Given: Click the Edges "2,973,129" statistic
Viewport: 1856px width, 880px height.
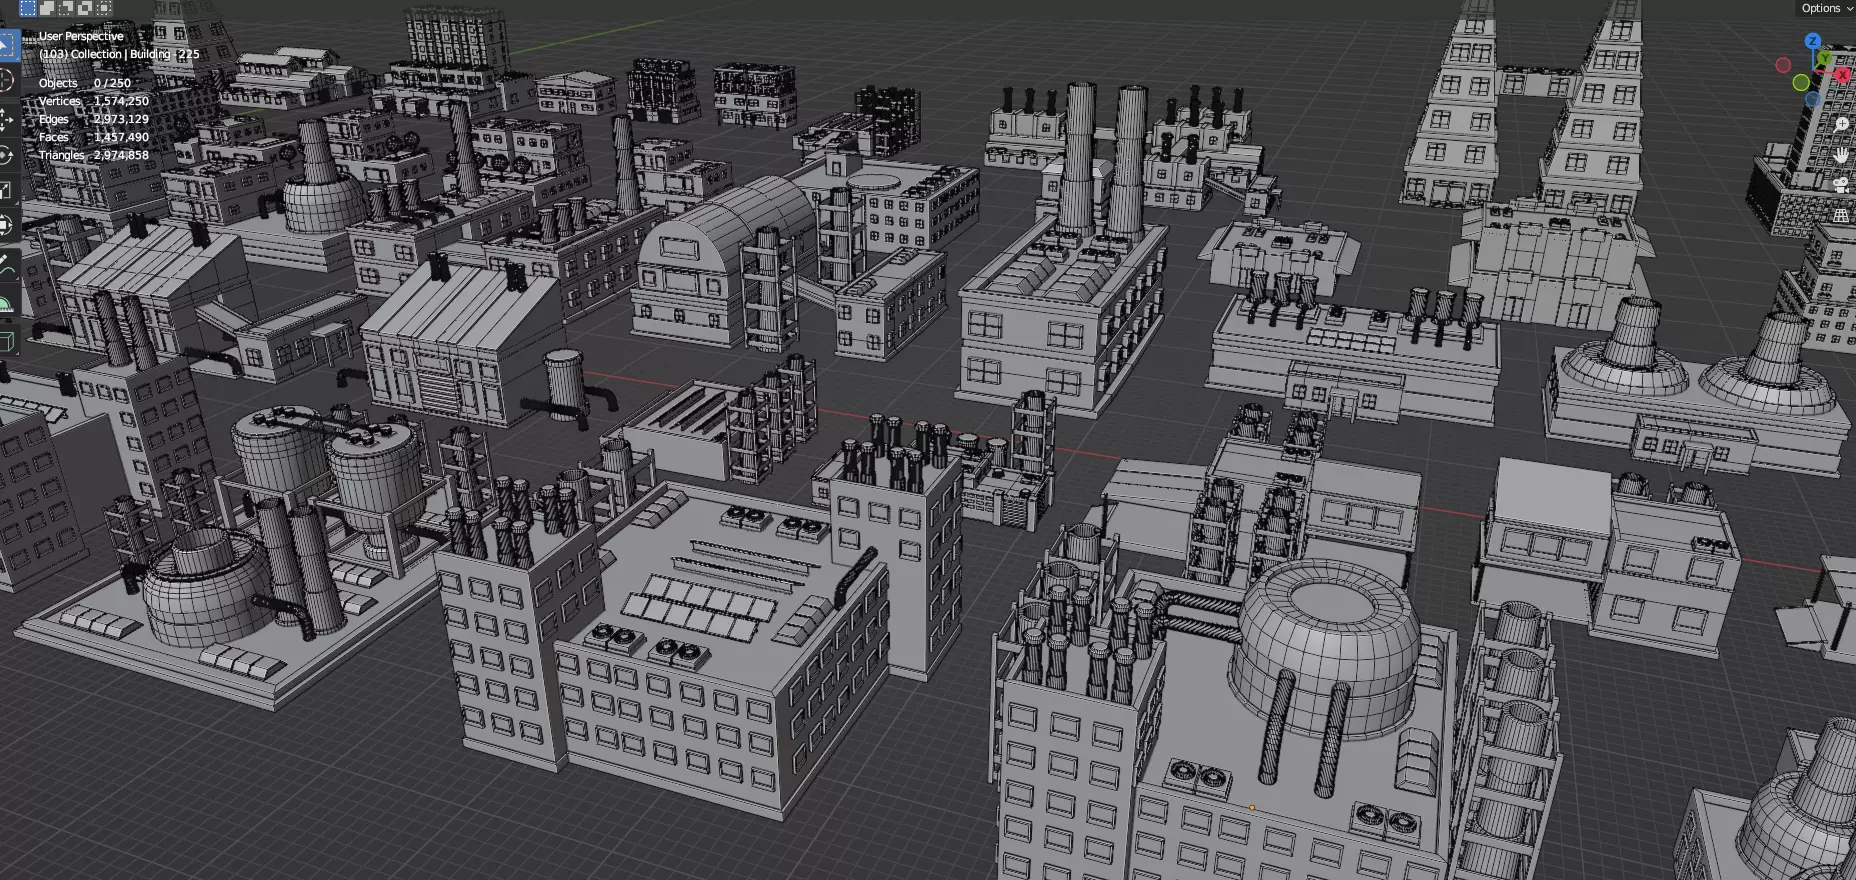Looking at the screenshot, I should pyautogui.click(x=121, y=119).
